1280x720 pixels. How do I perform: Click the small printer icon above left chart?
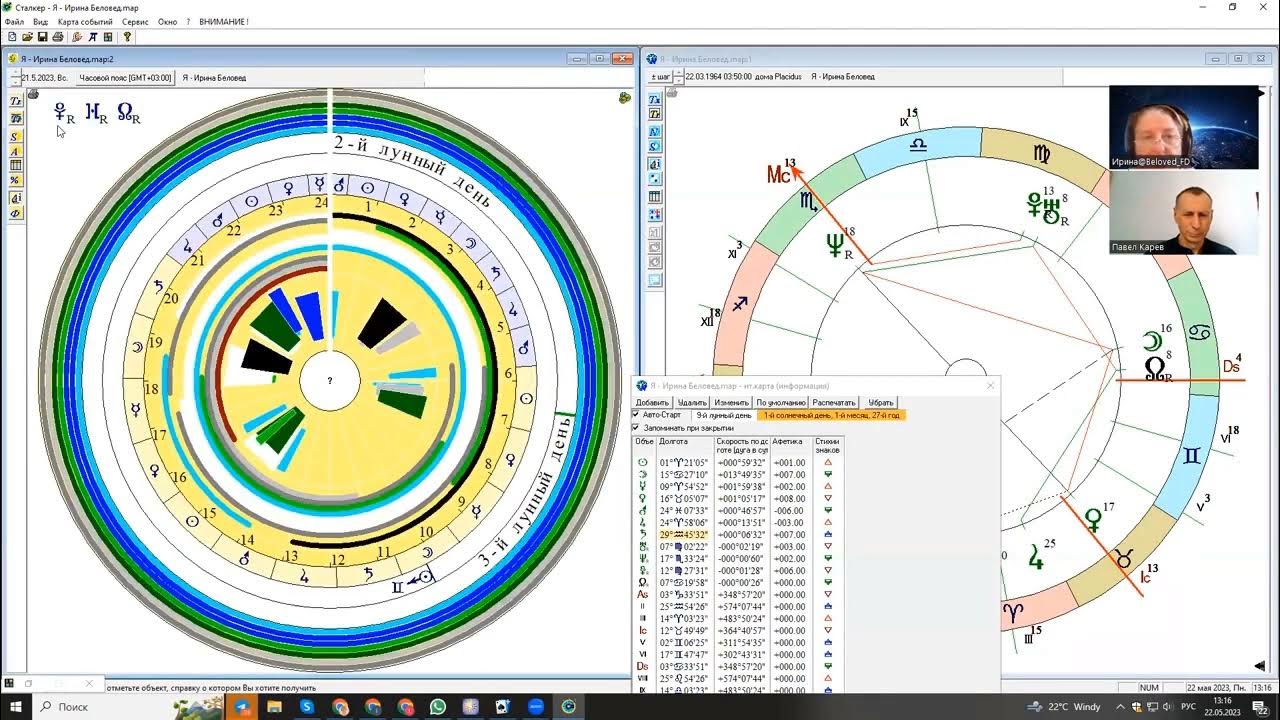[x=33, y=94]
